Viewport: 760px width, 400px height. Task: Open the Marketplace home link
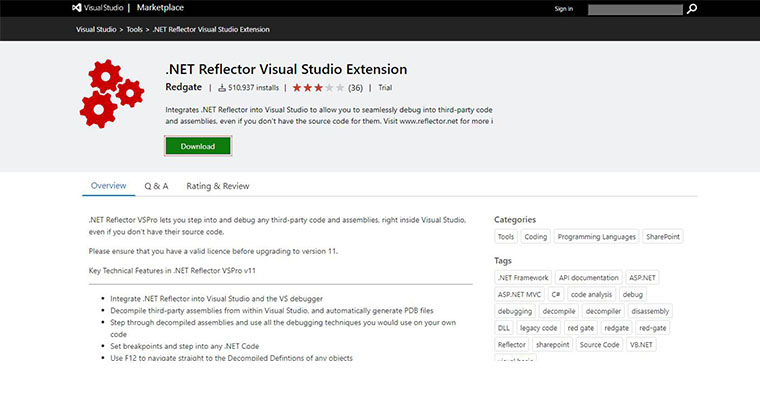point(160,8)
